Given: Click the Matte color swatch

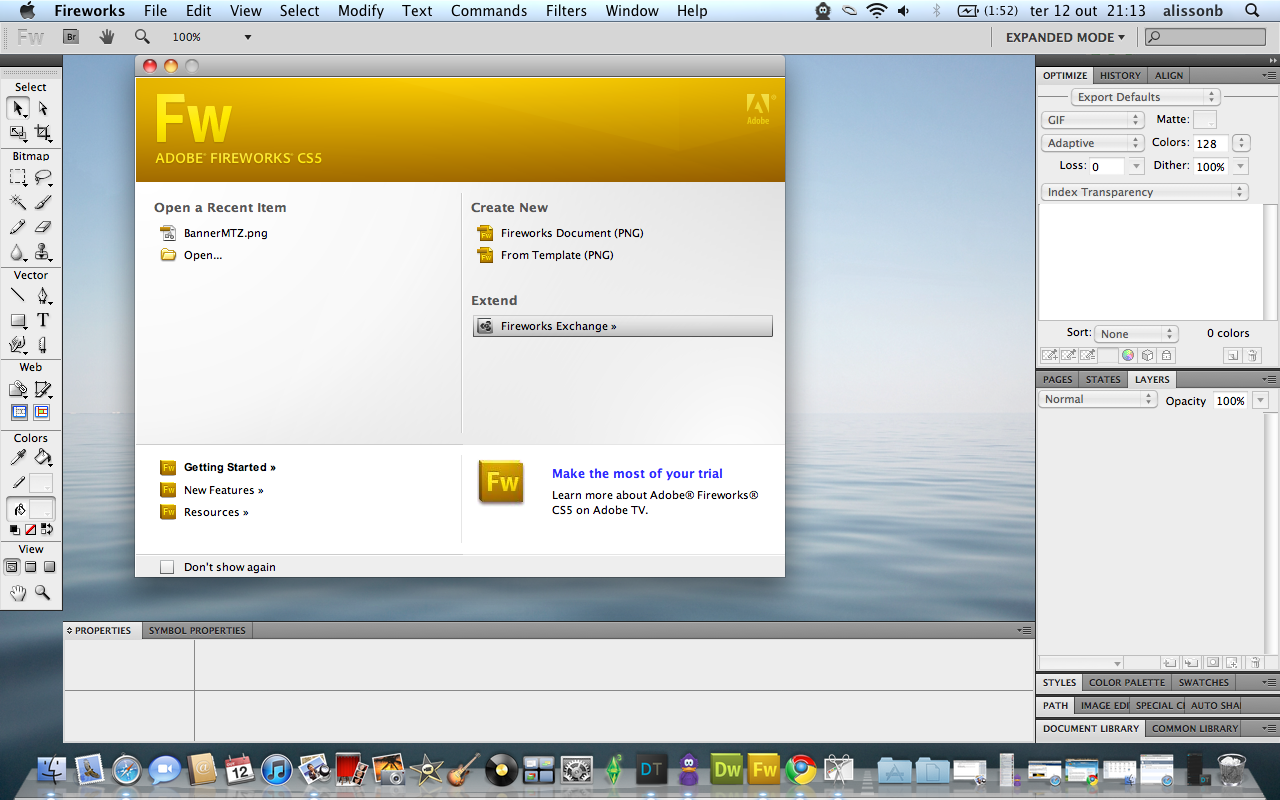Looking at the screenshot, I should tap(1205, 120).
